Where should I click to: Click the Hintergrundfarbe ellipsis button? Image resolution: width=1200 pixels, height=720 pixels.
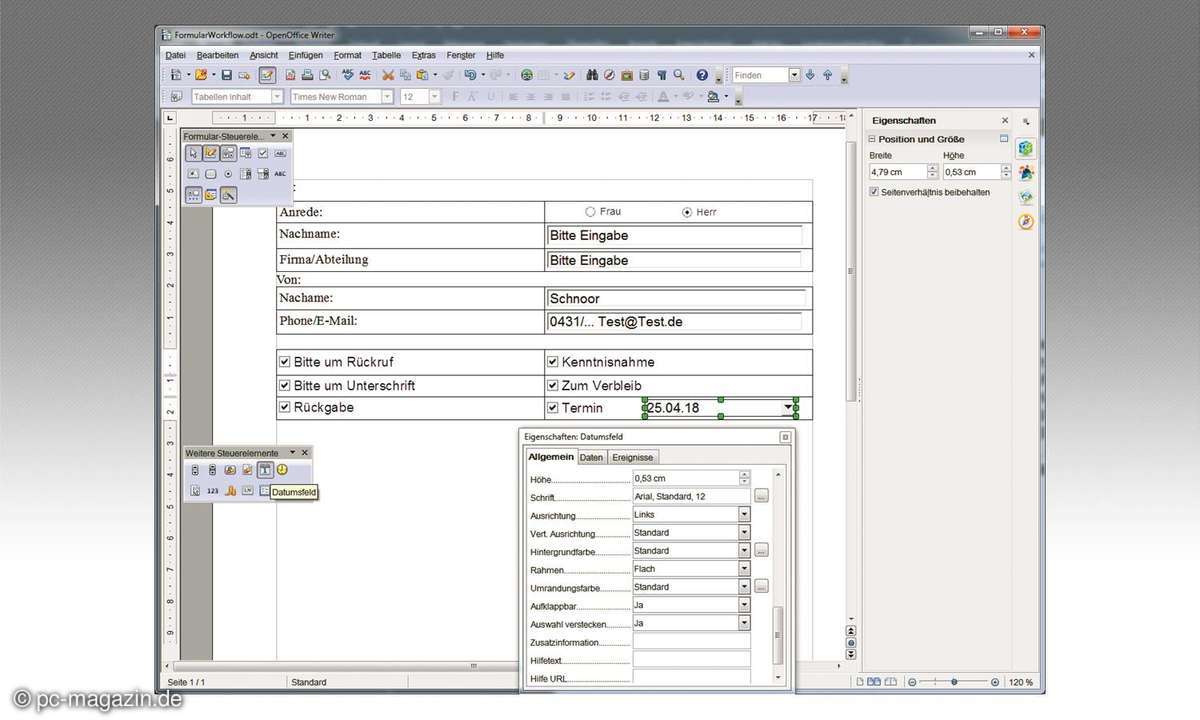(x=762, y=551)
